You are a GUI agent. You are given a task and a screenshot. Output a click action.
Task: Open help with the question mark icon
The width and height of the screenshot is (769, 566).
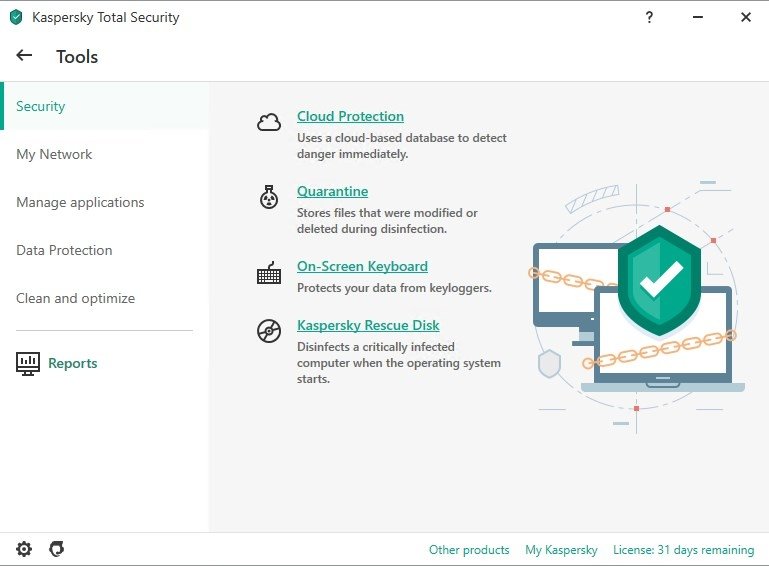649,17
